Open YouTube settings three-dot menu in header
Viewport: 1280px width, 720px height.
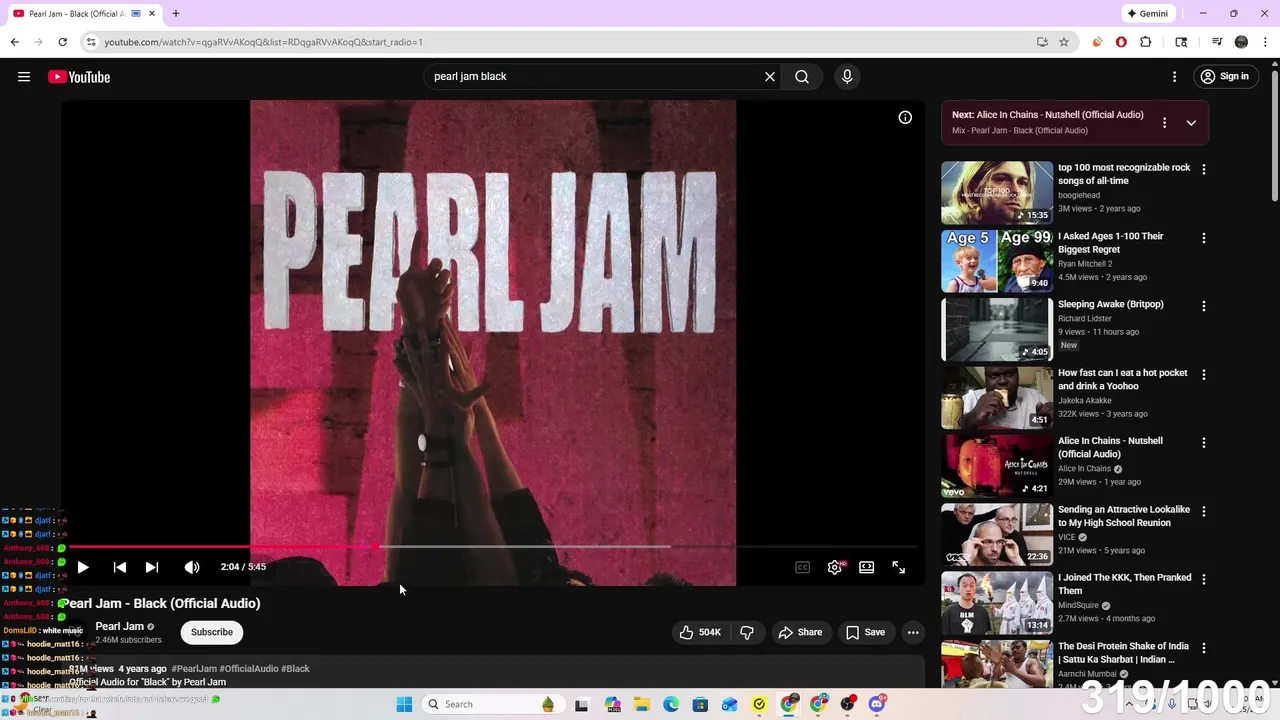1175,76
